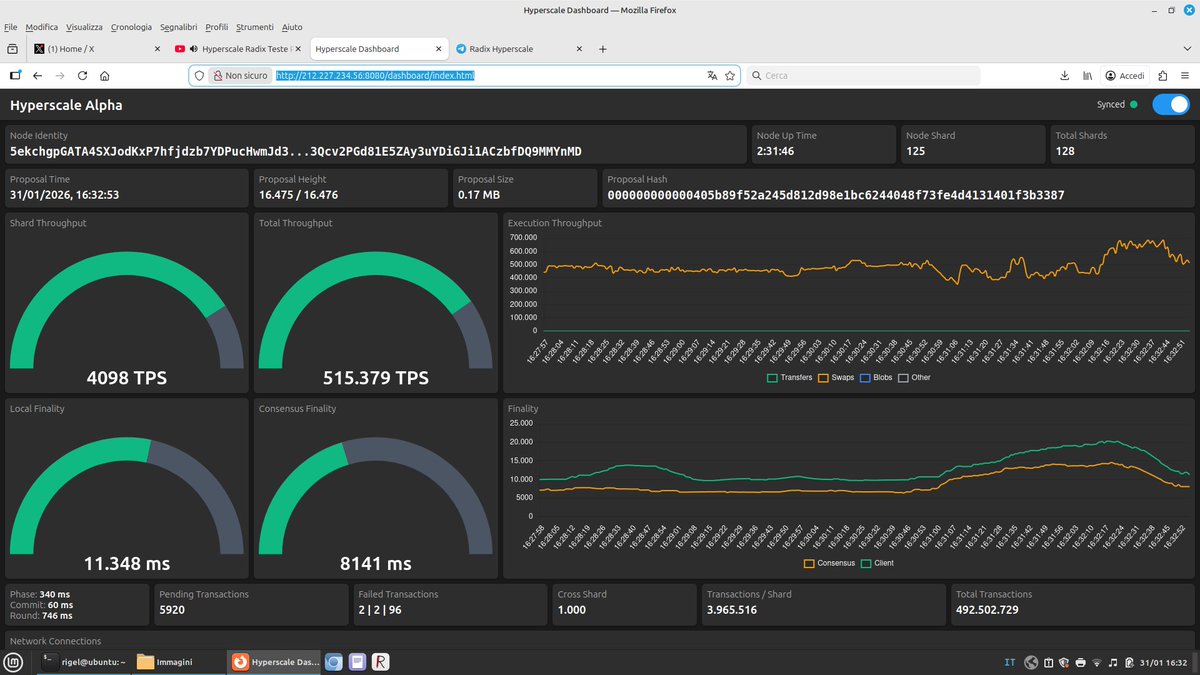This screenshot has height=675, width=1200.
Task: Toggle the Other legend in Execution Throughput
Action: click(914, 377)
